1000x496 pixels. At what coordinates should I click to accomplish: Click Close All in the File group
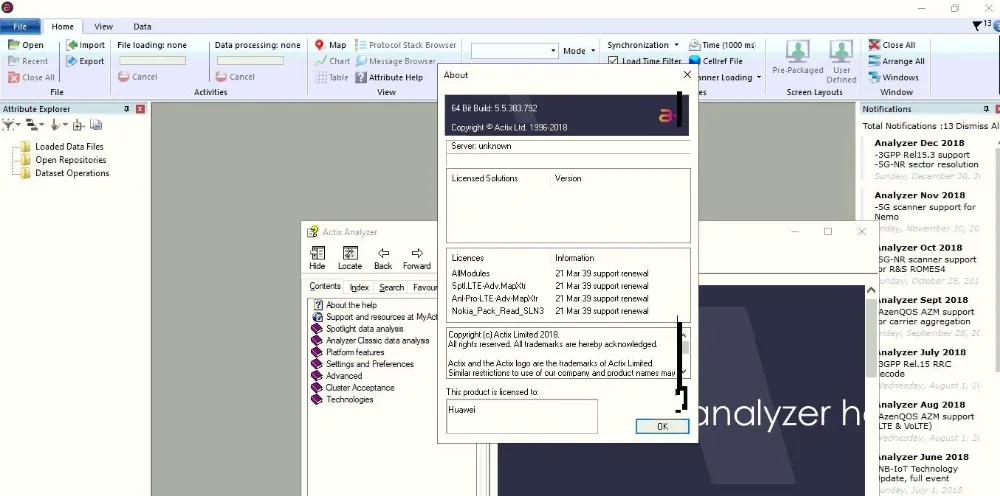[31, 77]
